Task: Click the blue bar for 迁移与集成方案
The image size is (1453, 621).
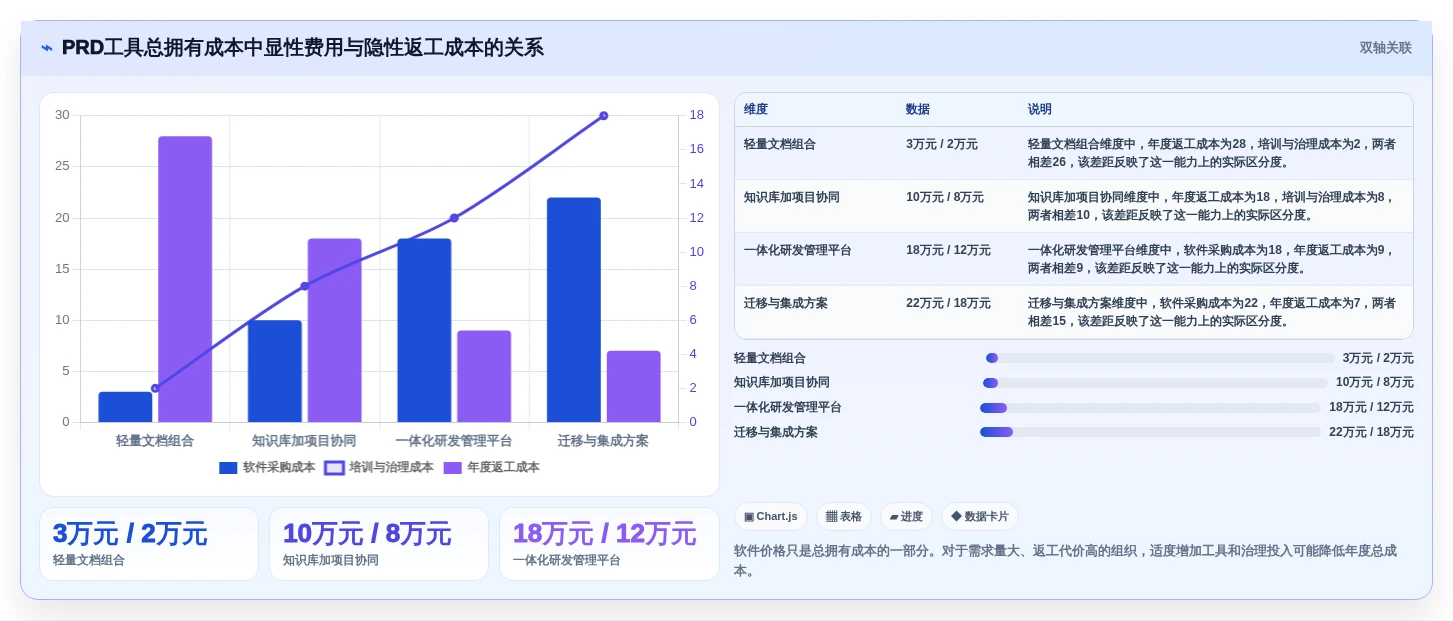Action: (x=574, y=310)
